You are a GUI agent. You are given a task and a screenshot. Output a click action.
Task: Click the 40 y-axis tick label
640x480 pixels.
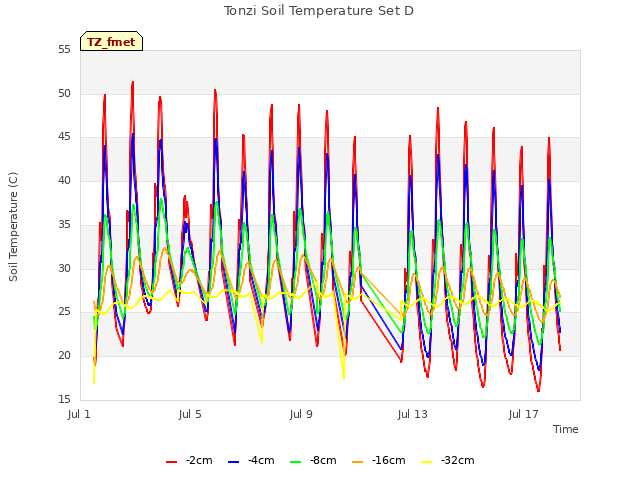pos(64,180)
